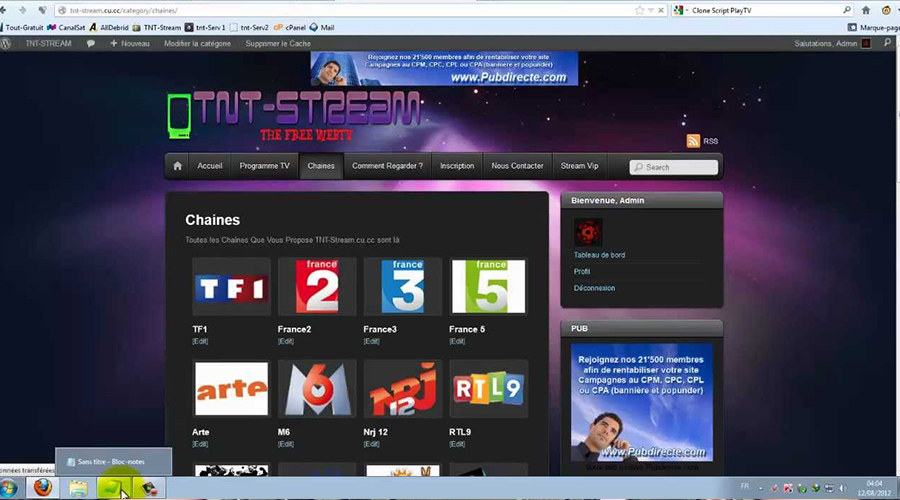Open Nouveau in WordPress admin bar
This screenshot has width=900, height=500.
[x=130, y=44]
